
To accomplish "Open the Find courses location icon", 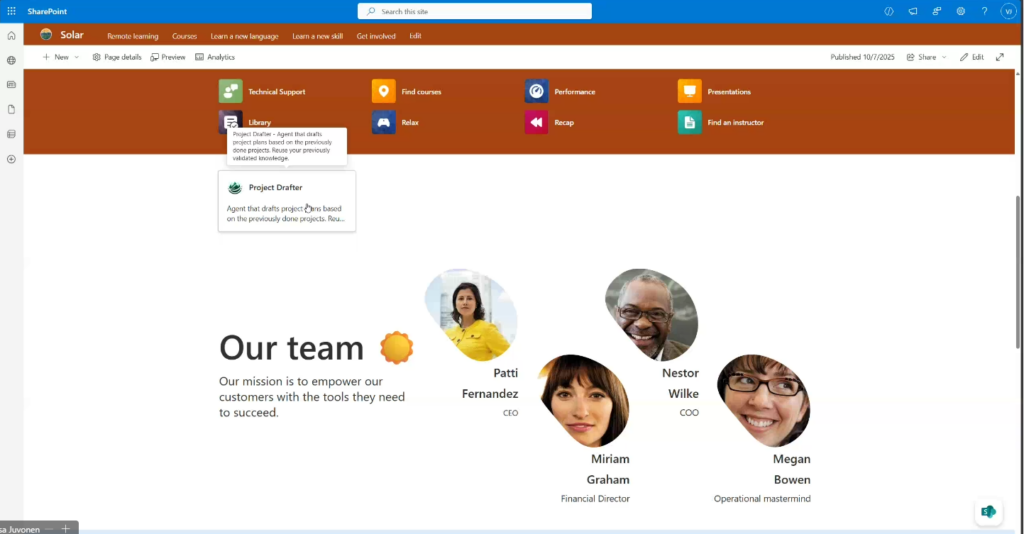I will pos(383,91).
